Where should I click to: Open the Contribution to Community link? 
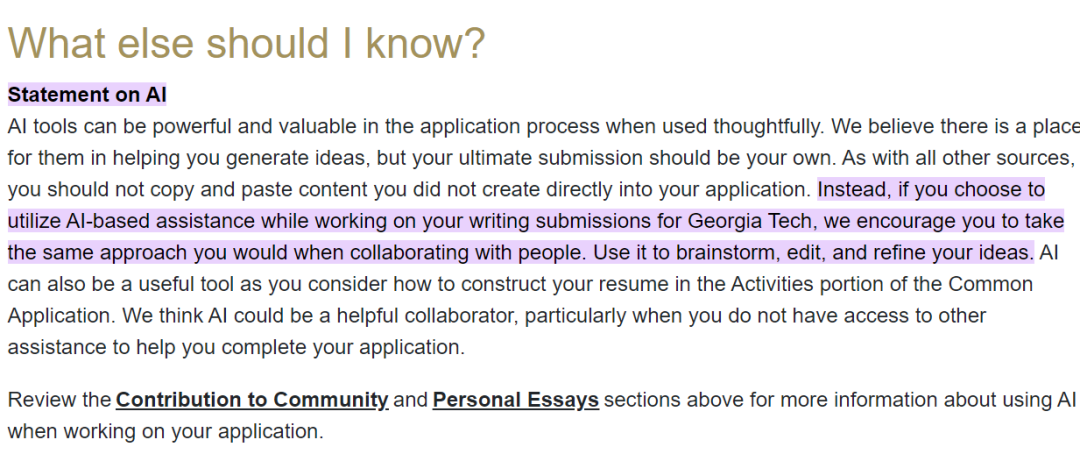pos(252,401)
